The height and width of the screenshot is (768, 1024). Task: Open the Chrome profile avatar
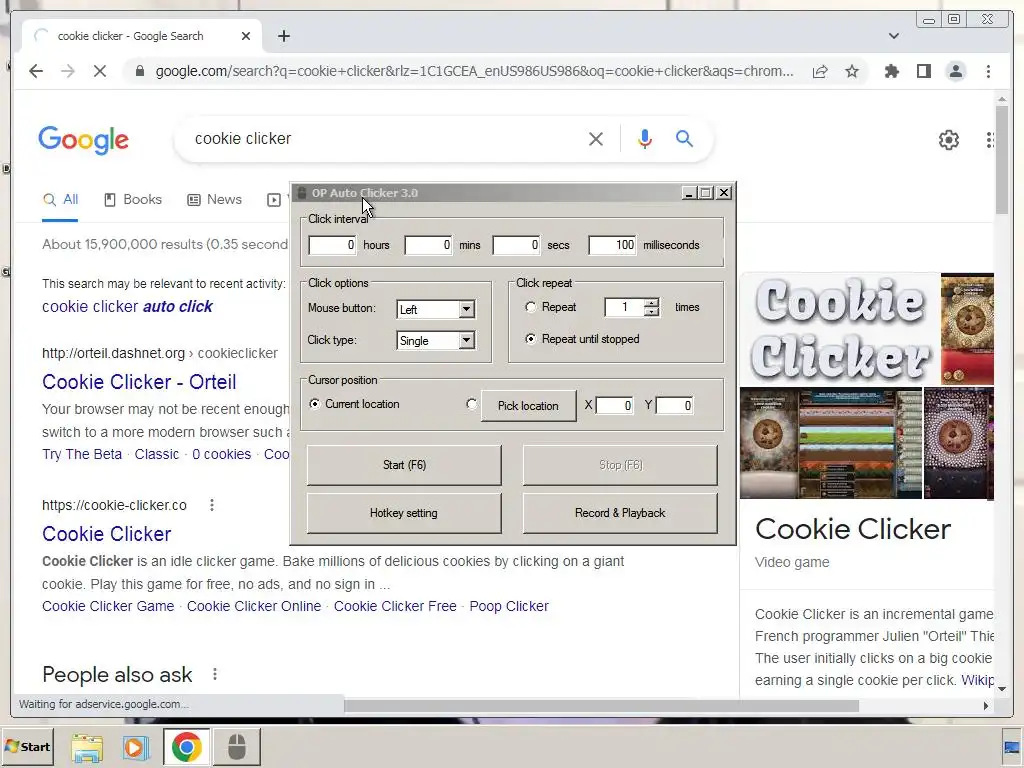(955, 71)
